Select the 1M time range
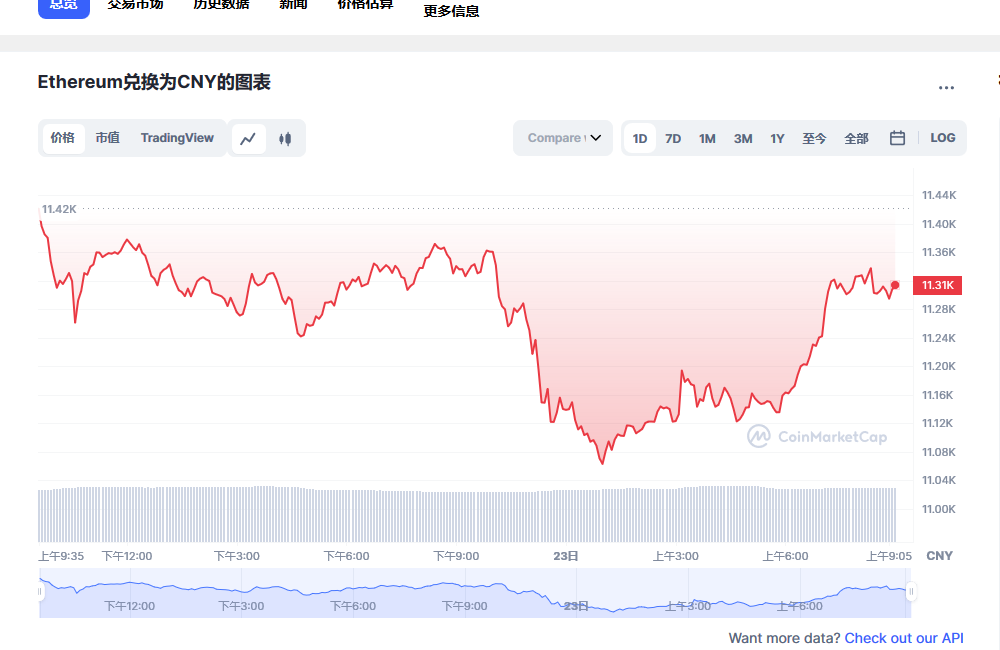1000x650 pixels. pyautogui.click(x=707, y=138)
